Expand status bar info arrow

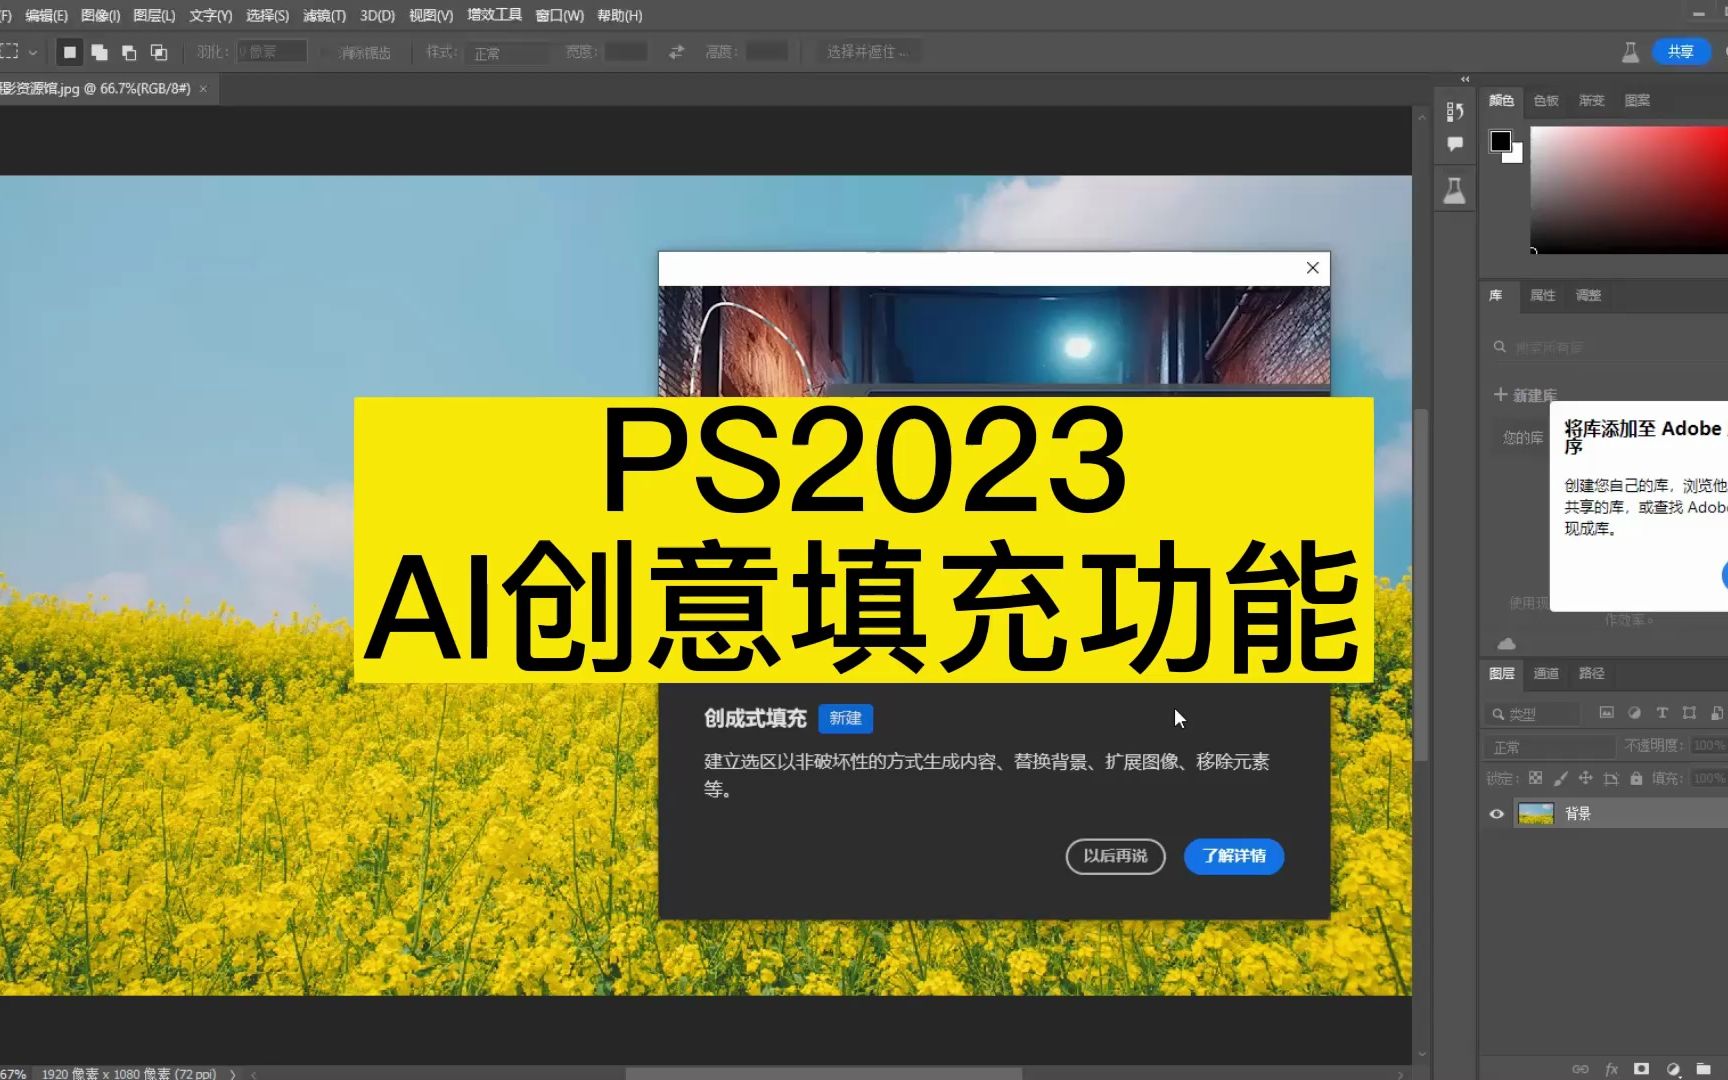(233, 1073)
